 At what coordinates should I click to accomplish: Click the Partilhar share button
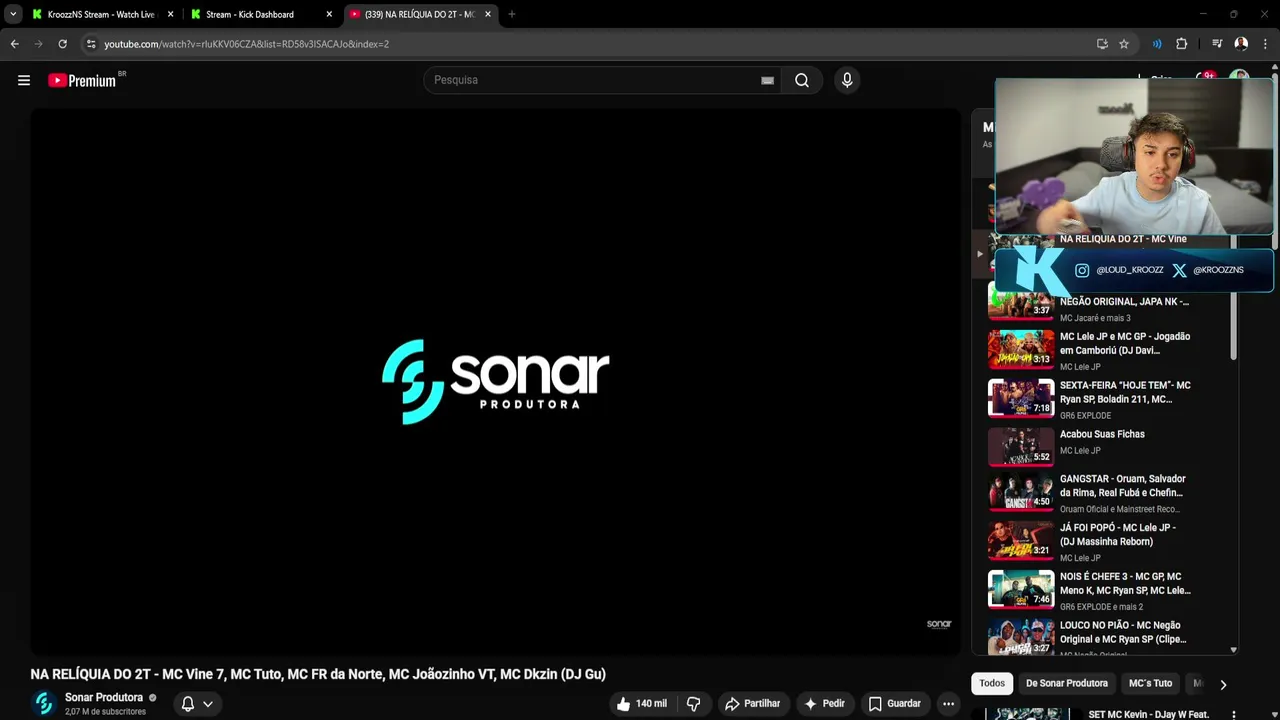[x=752, y=704]
